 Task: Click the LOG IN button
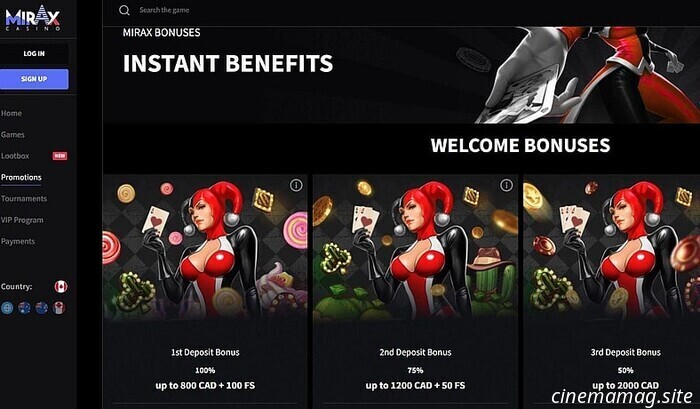tap(34, 54)
